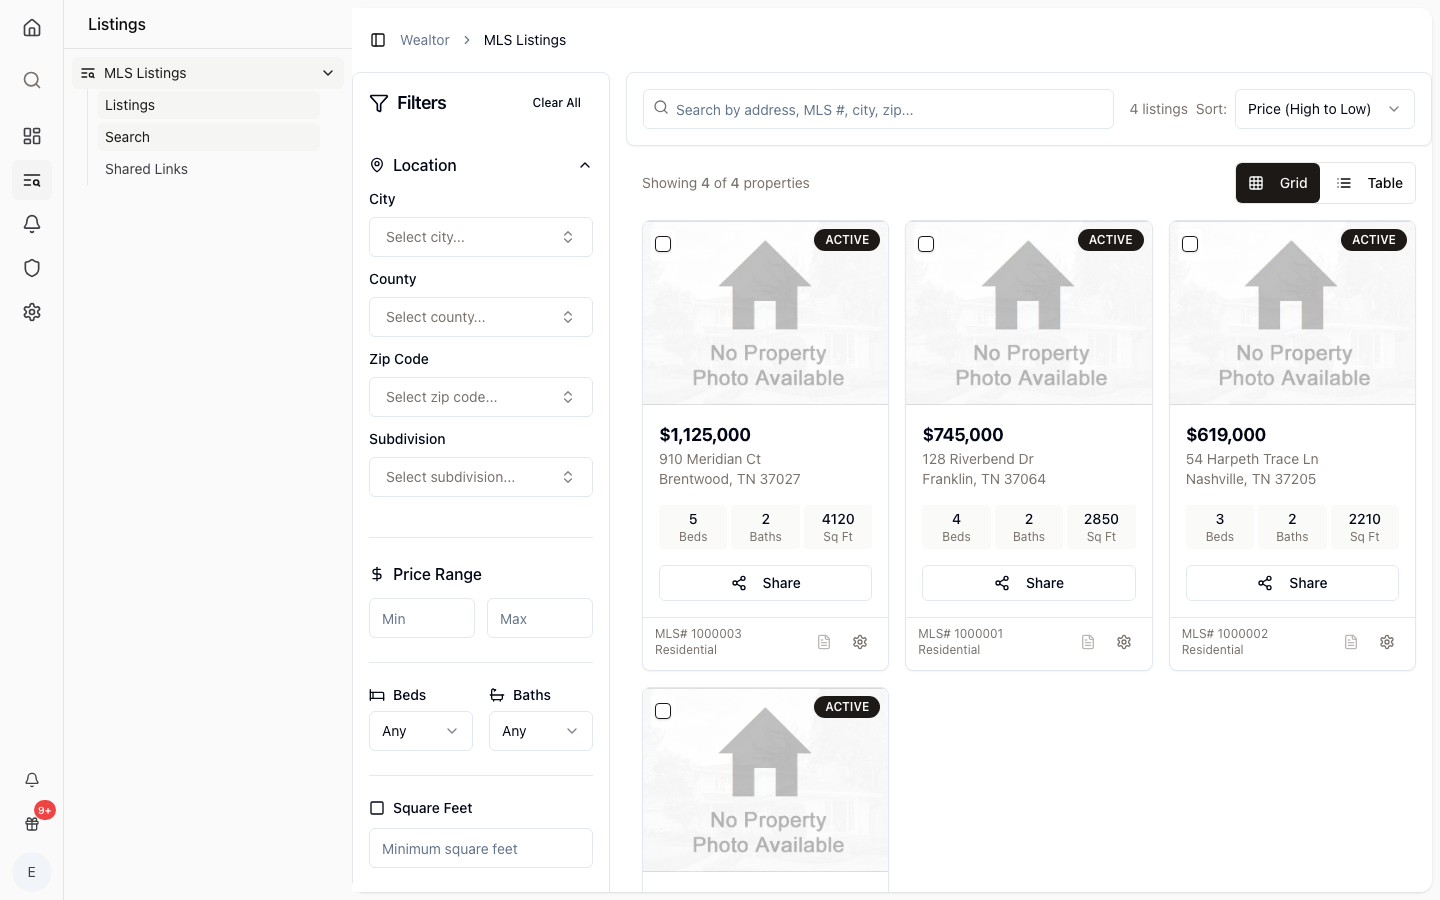Click the Min price field
The height and width of the screenshot is (900, 1440).
(422, 618)
